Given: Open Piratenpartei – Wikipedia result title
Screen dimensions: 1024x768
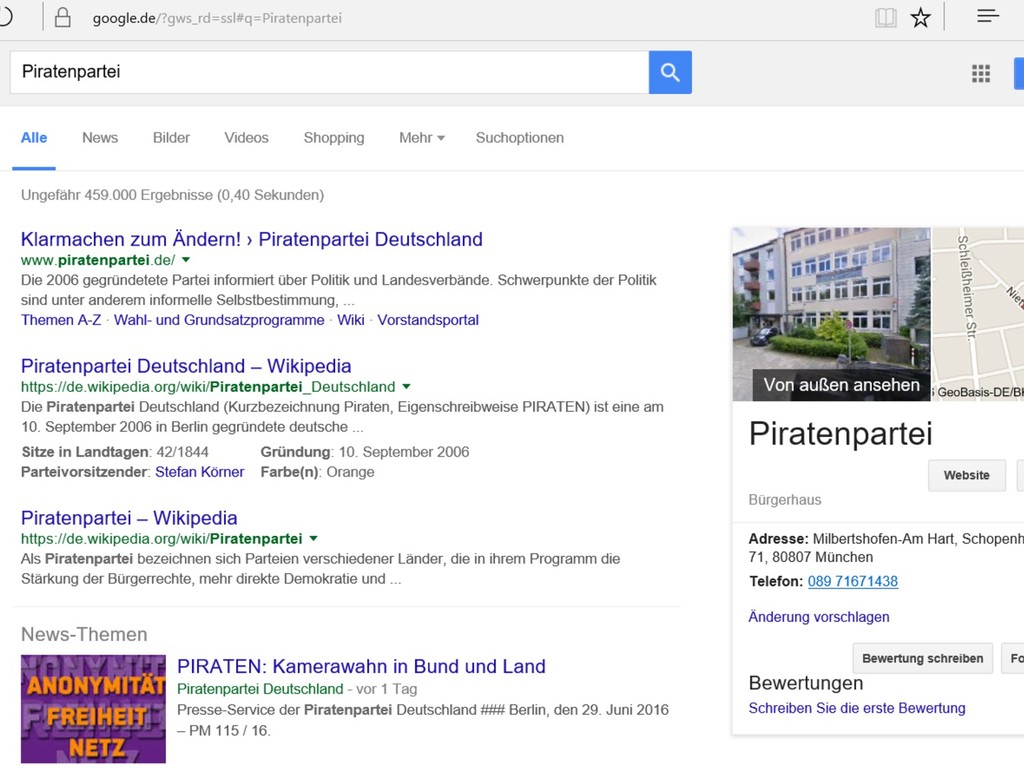Looking at the screenshot, I should point(129,518).
